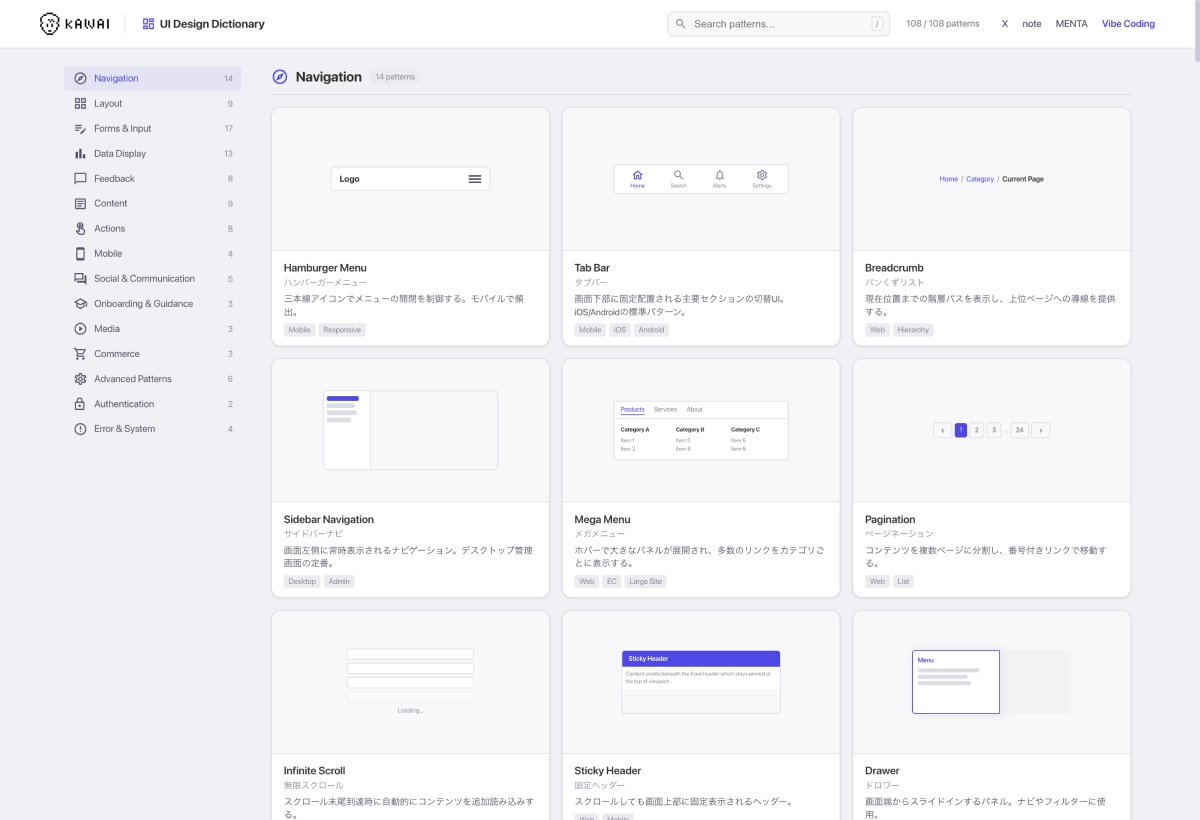Click the Mobile phone icon in sidebar

(x=80, y=254)
